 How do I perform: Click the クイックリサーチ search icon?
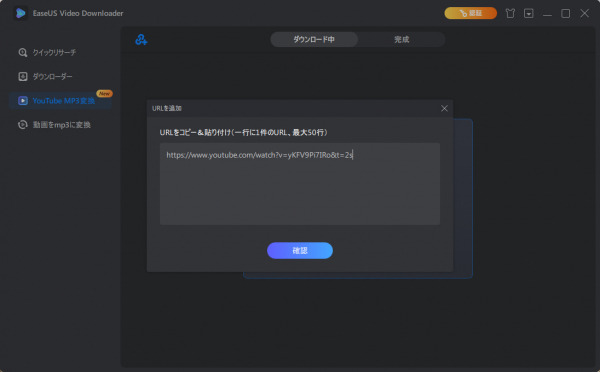point(23,52)
